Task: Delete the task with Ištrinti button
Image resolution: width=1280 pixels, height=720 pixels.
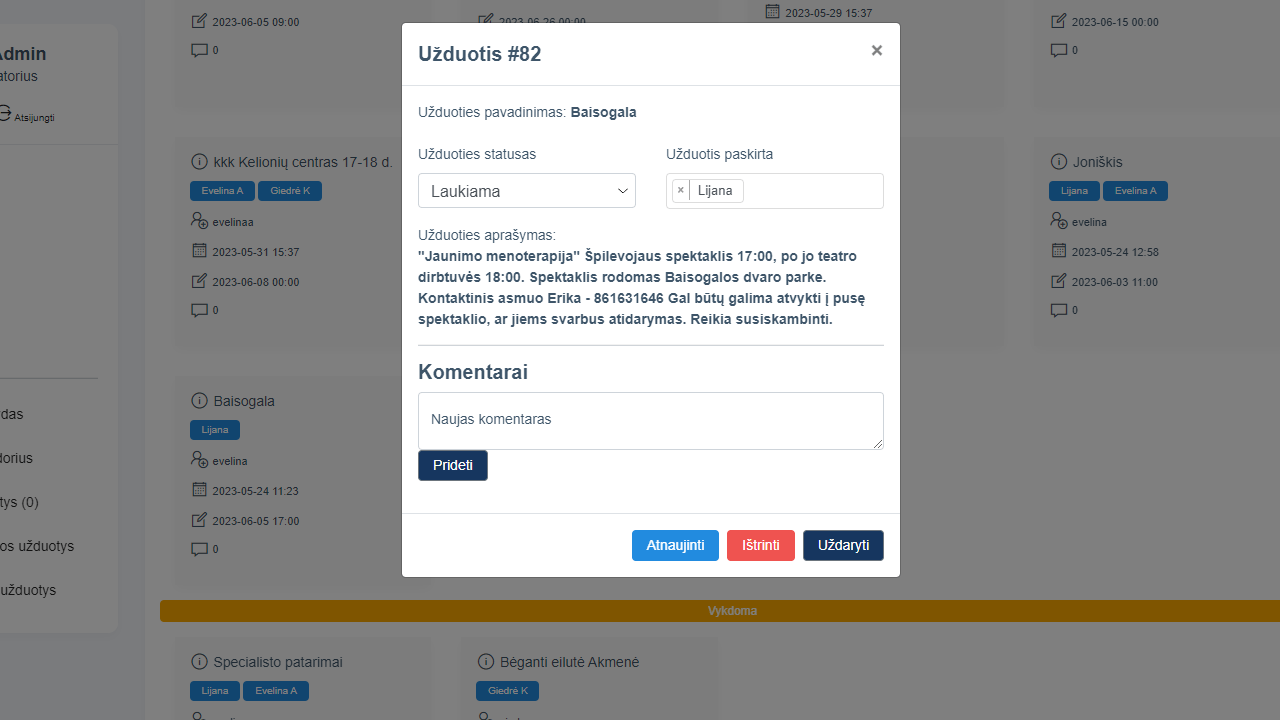Action: (760, 545)
